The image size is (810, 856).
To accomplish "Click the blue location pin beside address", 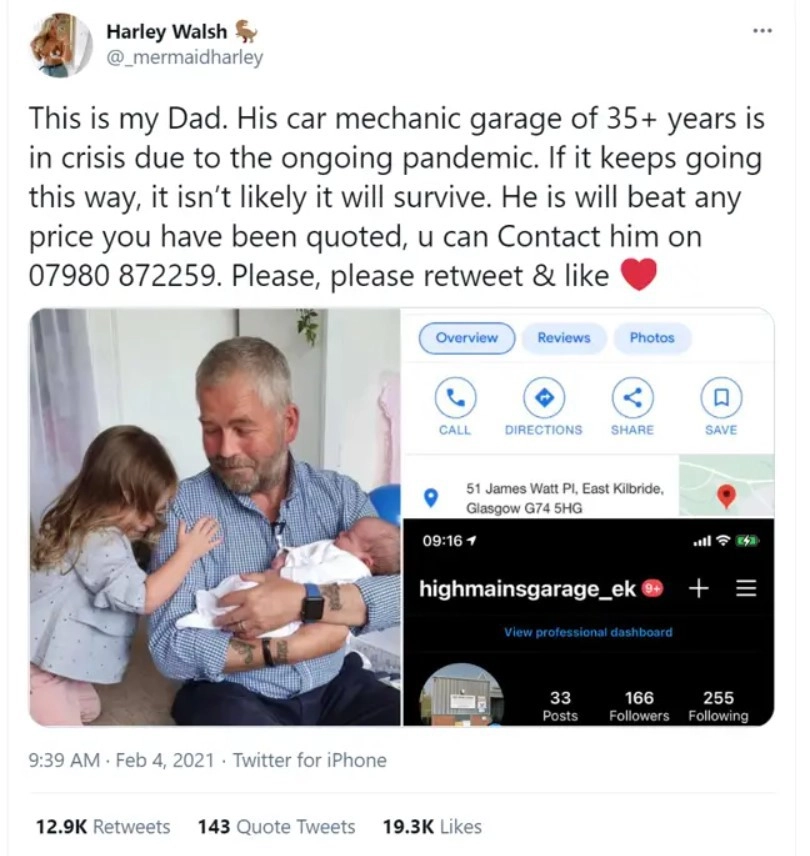I will point(433,497).
